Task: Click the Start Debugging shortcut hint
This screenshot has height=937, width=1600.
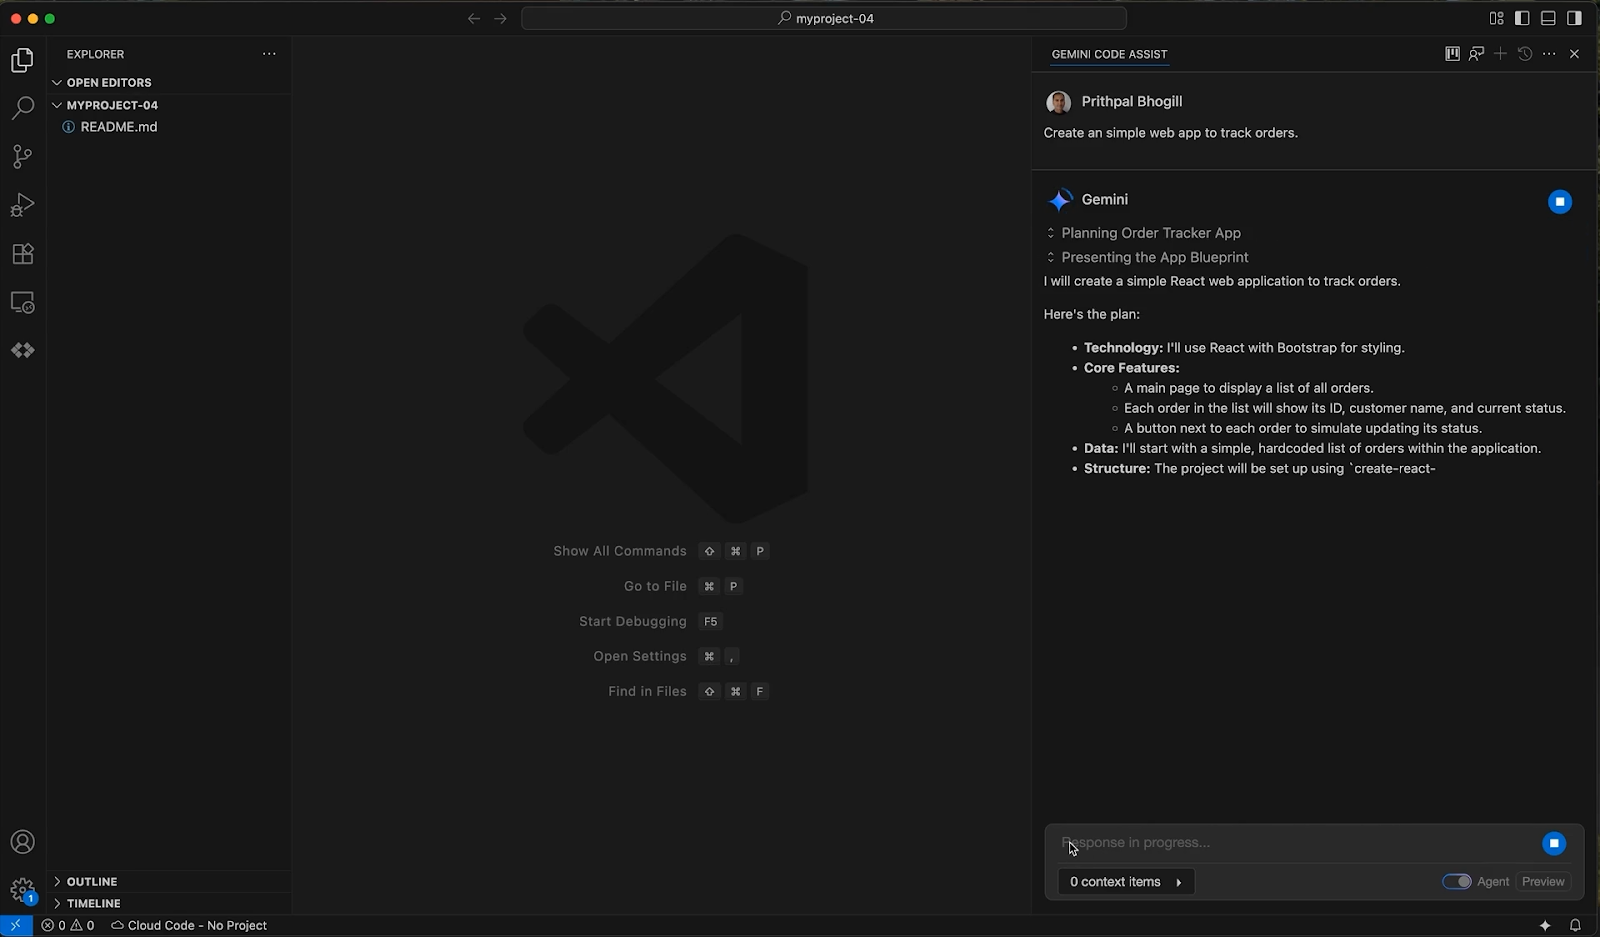Action: [650, 621]
